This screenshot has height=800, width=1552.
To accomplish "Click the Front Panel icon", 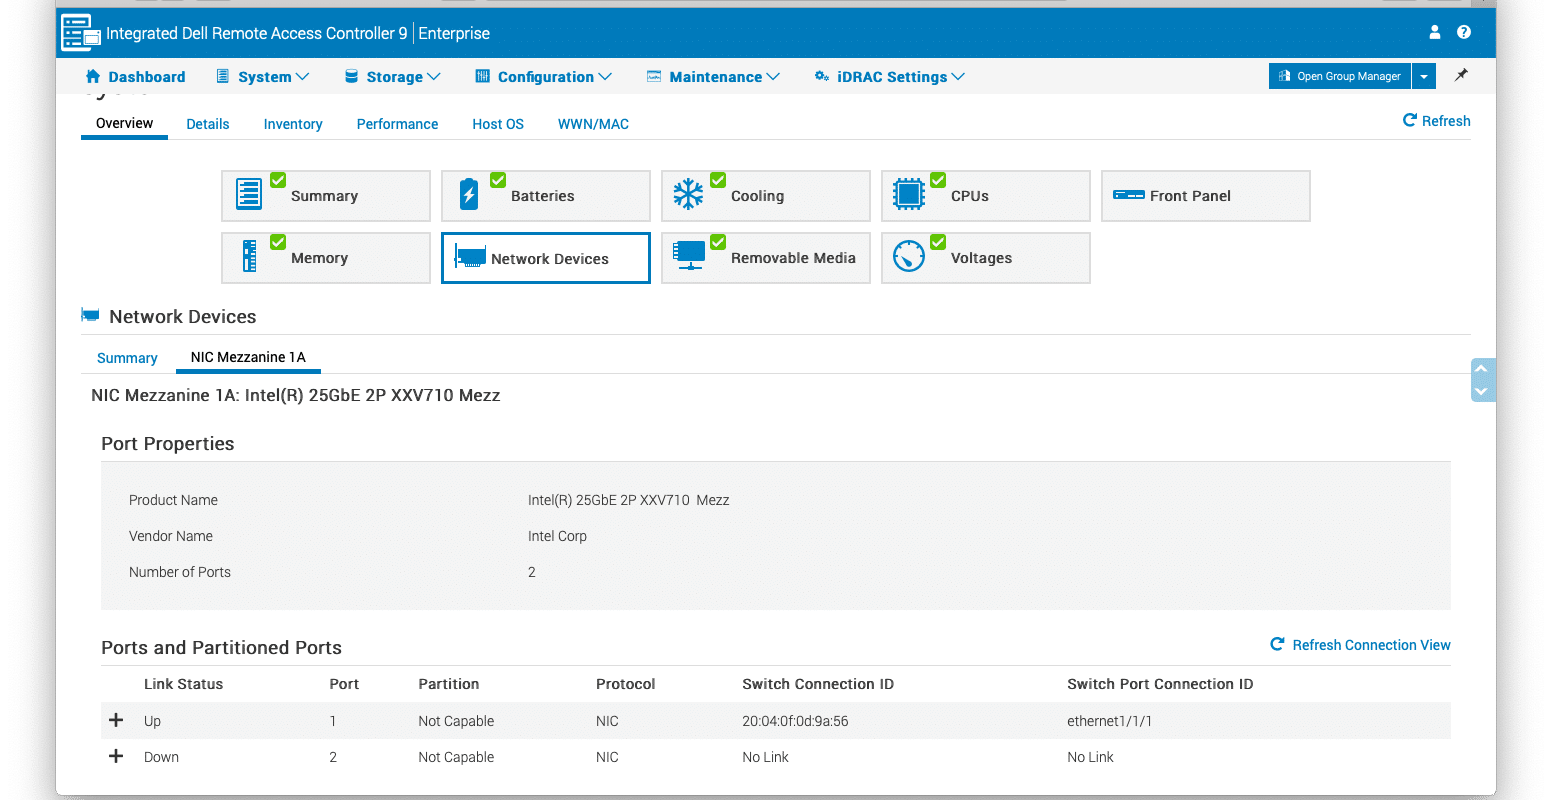I will pyautogui.click(x=1129, y=195).
